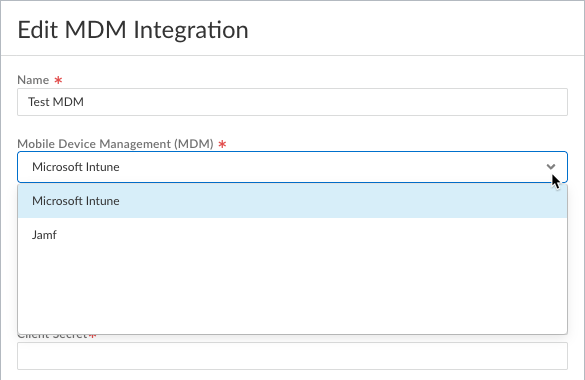Click the Client Secret input field
585x380 pixels.
(292, 356)
